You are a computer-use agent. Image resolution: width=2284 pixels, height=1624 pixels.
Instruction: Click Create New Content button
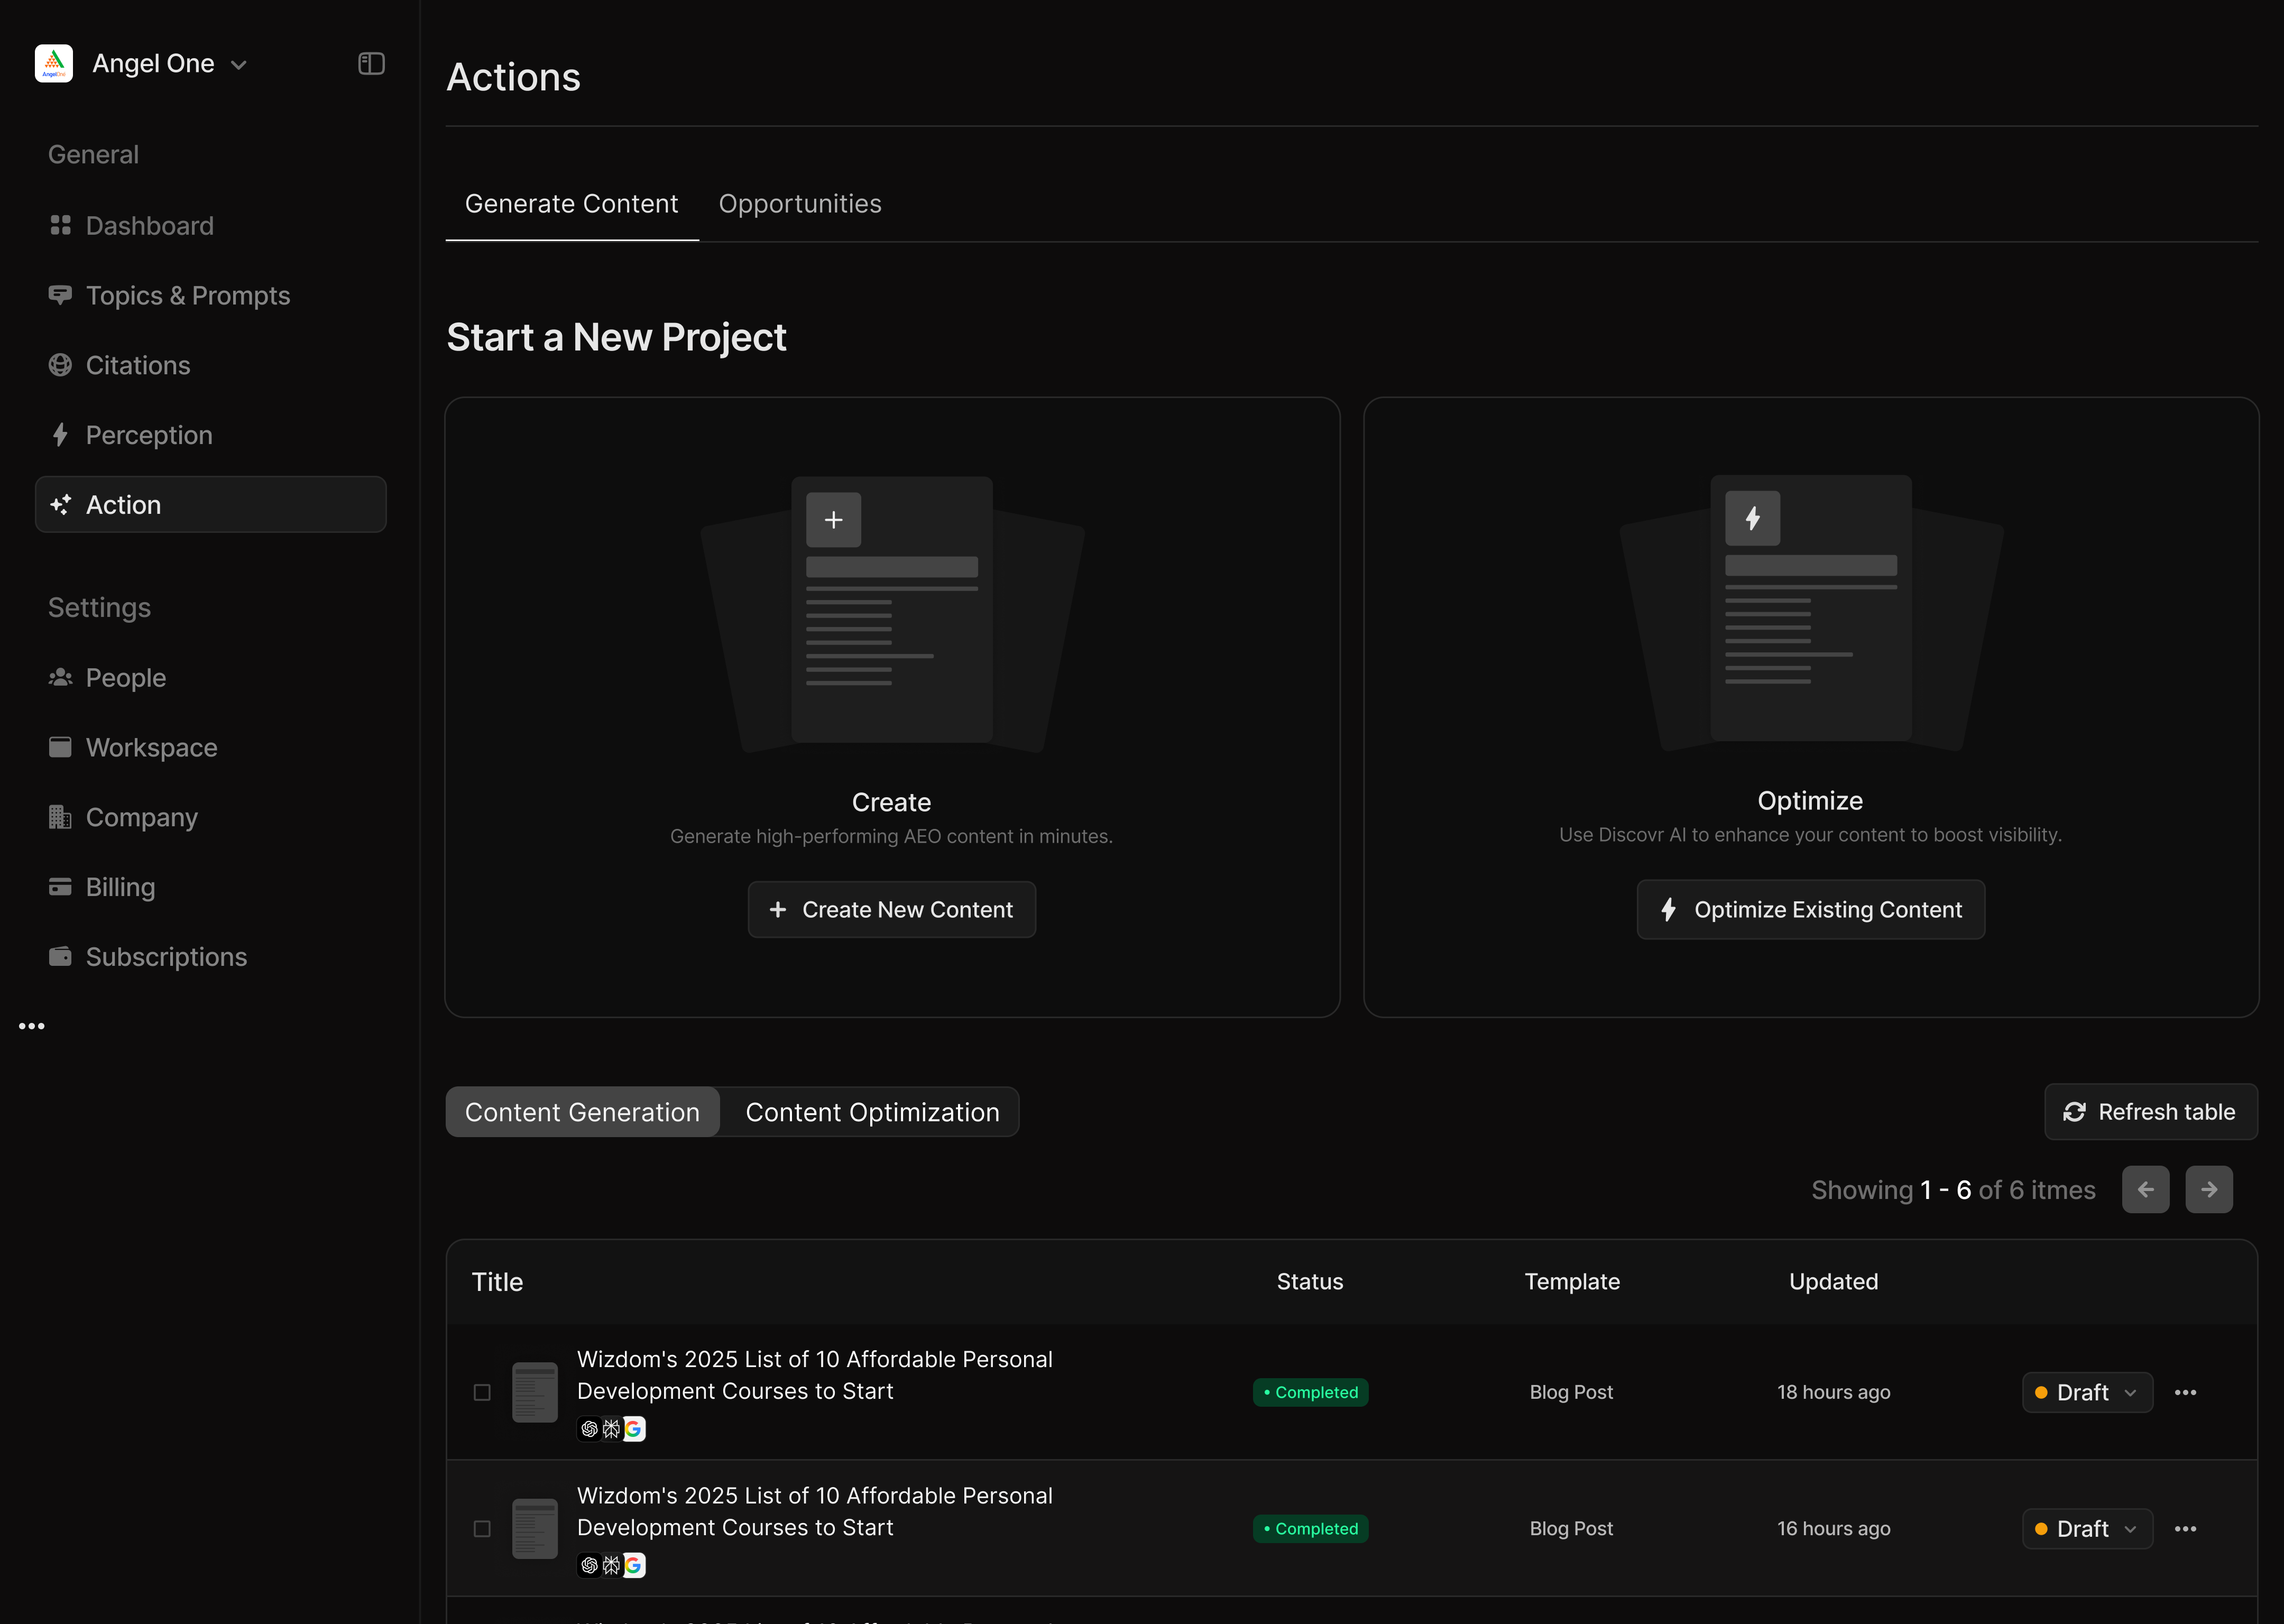click(891, 910)
